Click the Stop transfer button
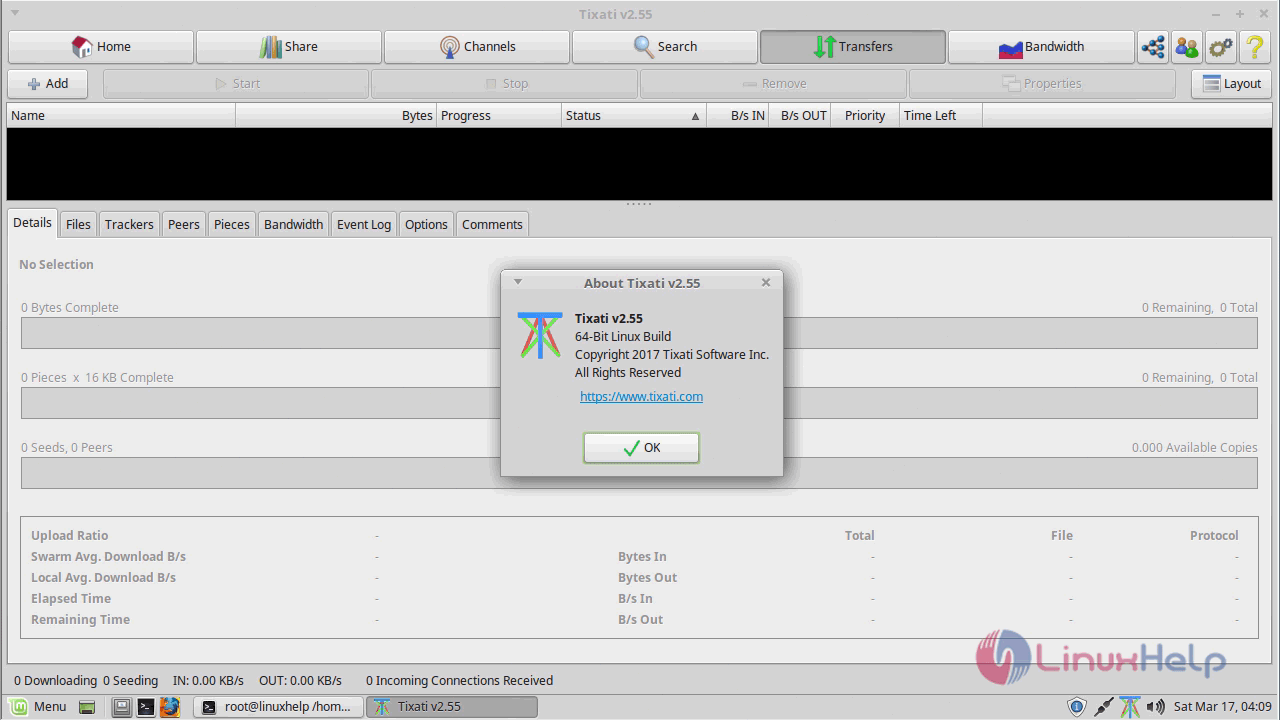The image size is (1280, 720). point(505,84)
